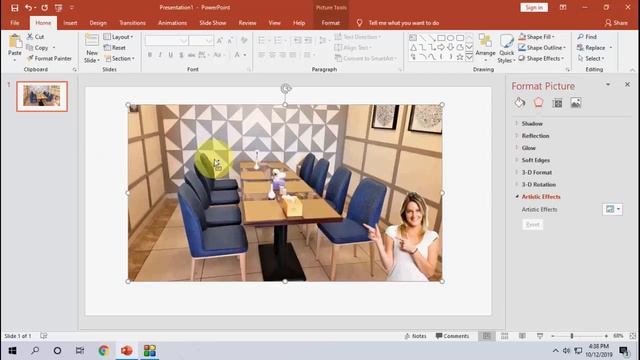
Task: Close the Format Picture pane
Action: click(627, 84)
